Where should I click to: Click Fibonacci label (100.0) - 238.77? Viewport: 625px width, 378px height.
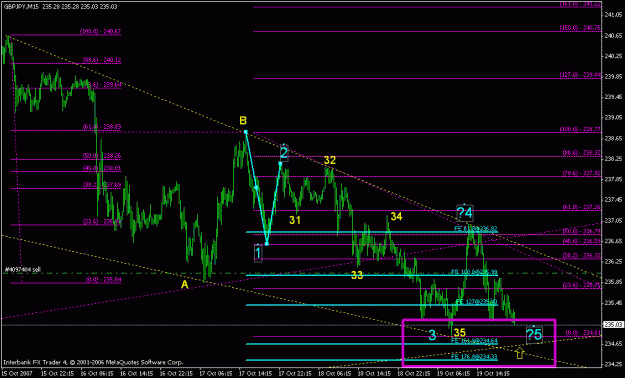tap(580, 129)
